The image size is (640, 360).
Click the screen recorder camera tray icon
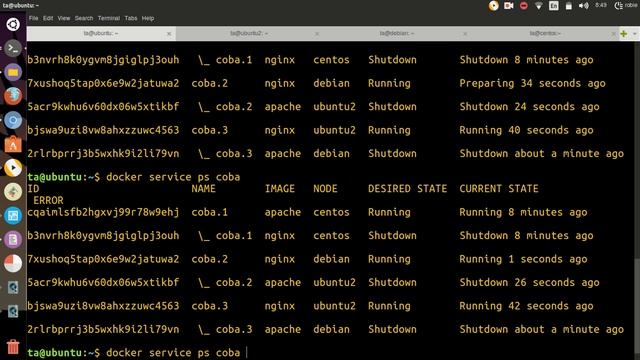point(509,6)
